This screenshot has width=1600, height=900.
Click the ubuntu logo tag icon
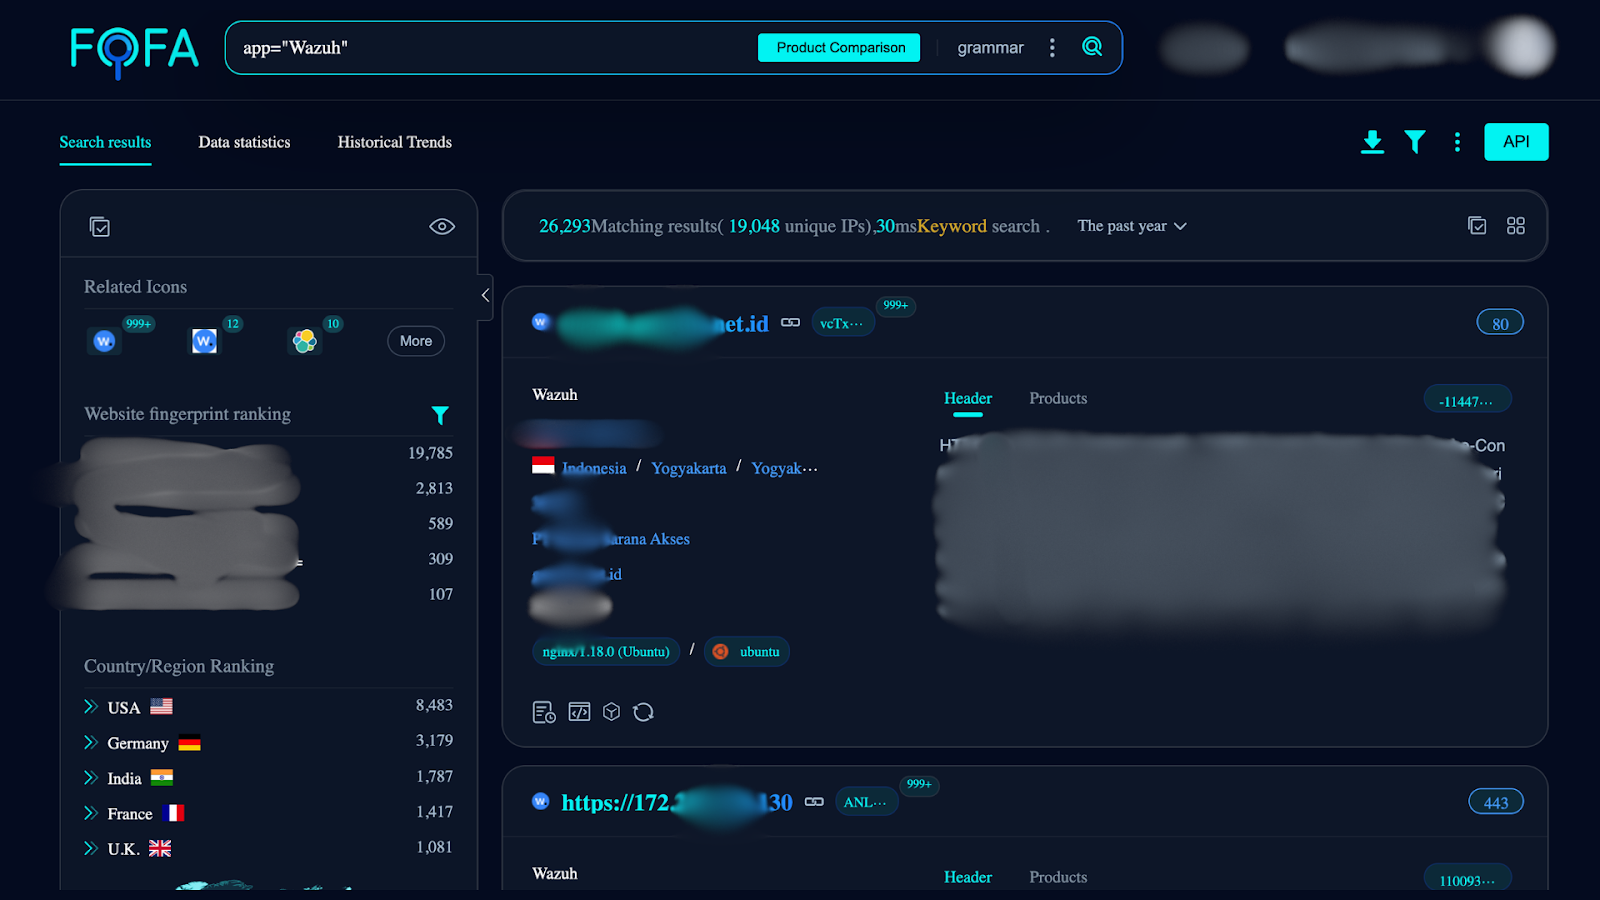pos(720,652)
